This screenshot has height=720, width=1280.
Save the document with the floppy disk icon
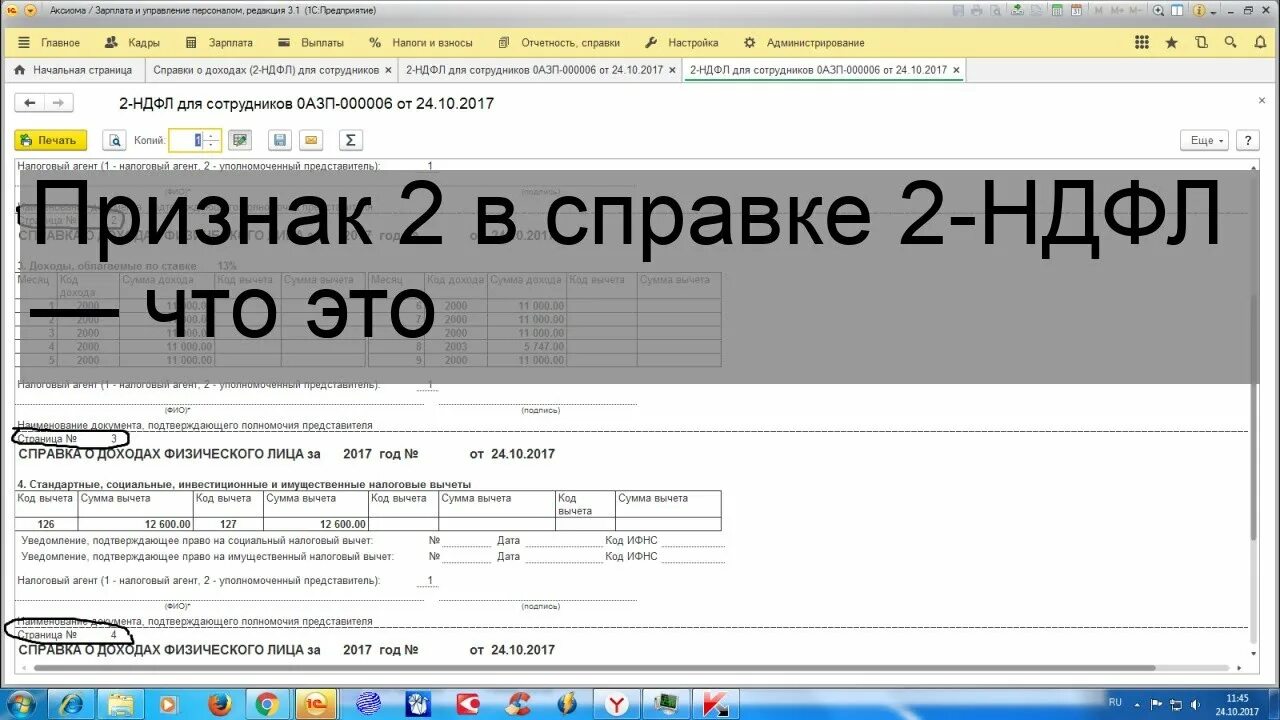point(280,140)
